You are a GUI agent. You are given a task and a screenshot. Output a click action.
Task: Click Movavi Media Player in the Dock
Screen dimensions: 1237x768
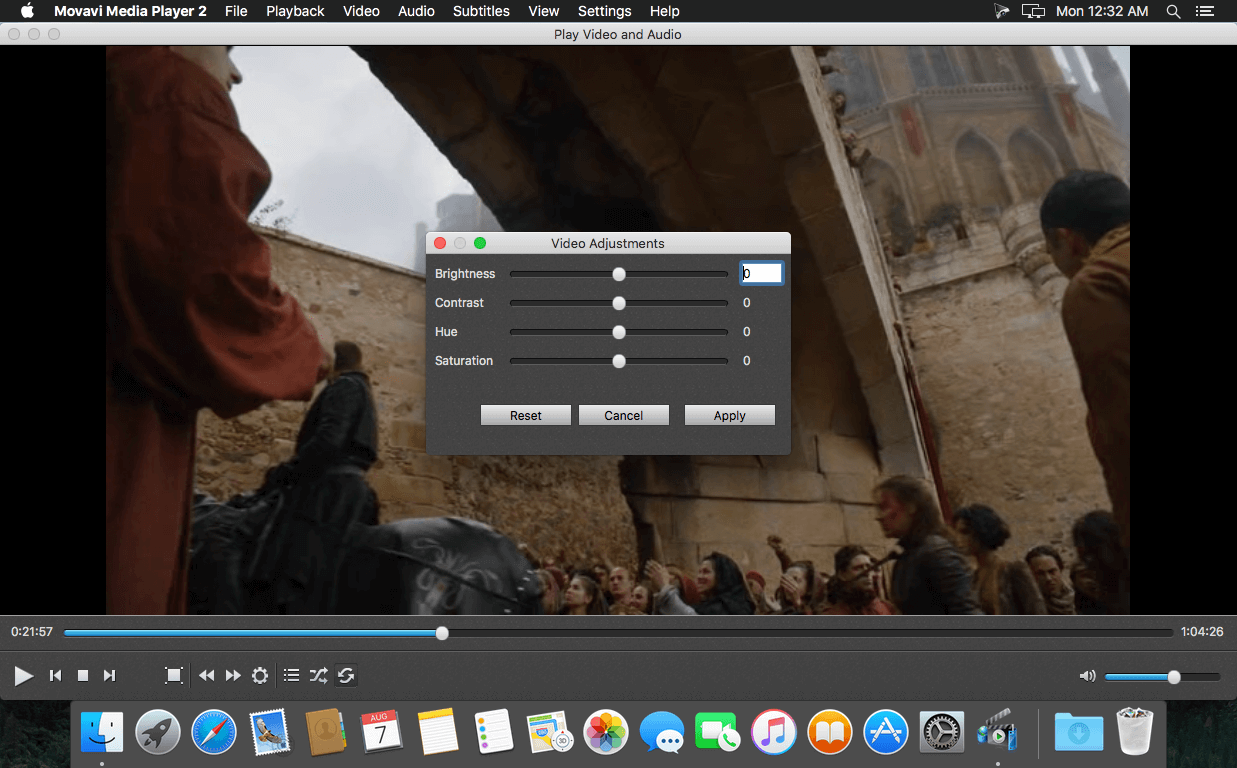997,732
